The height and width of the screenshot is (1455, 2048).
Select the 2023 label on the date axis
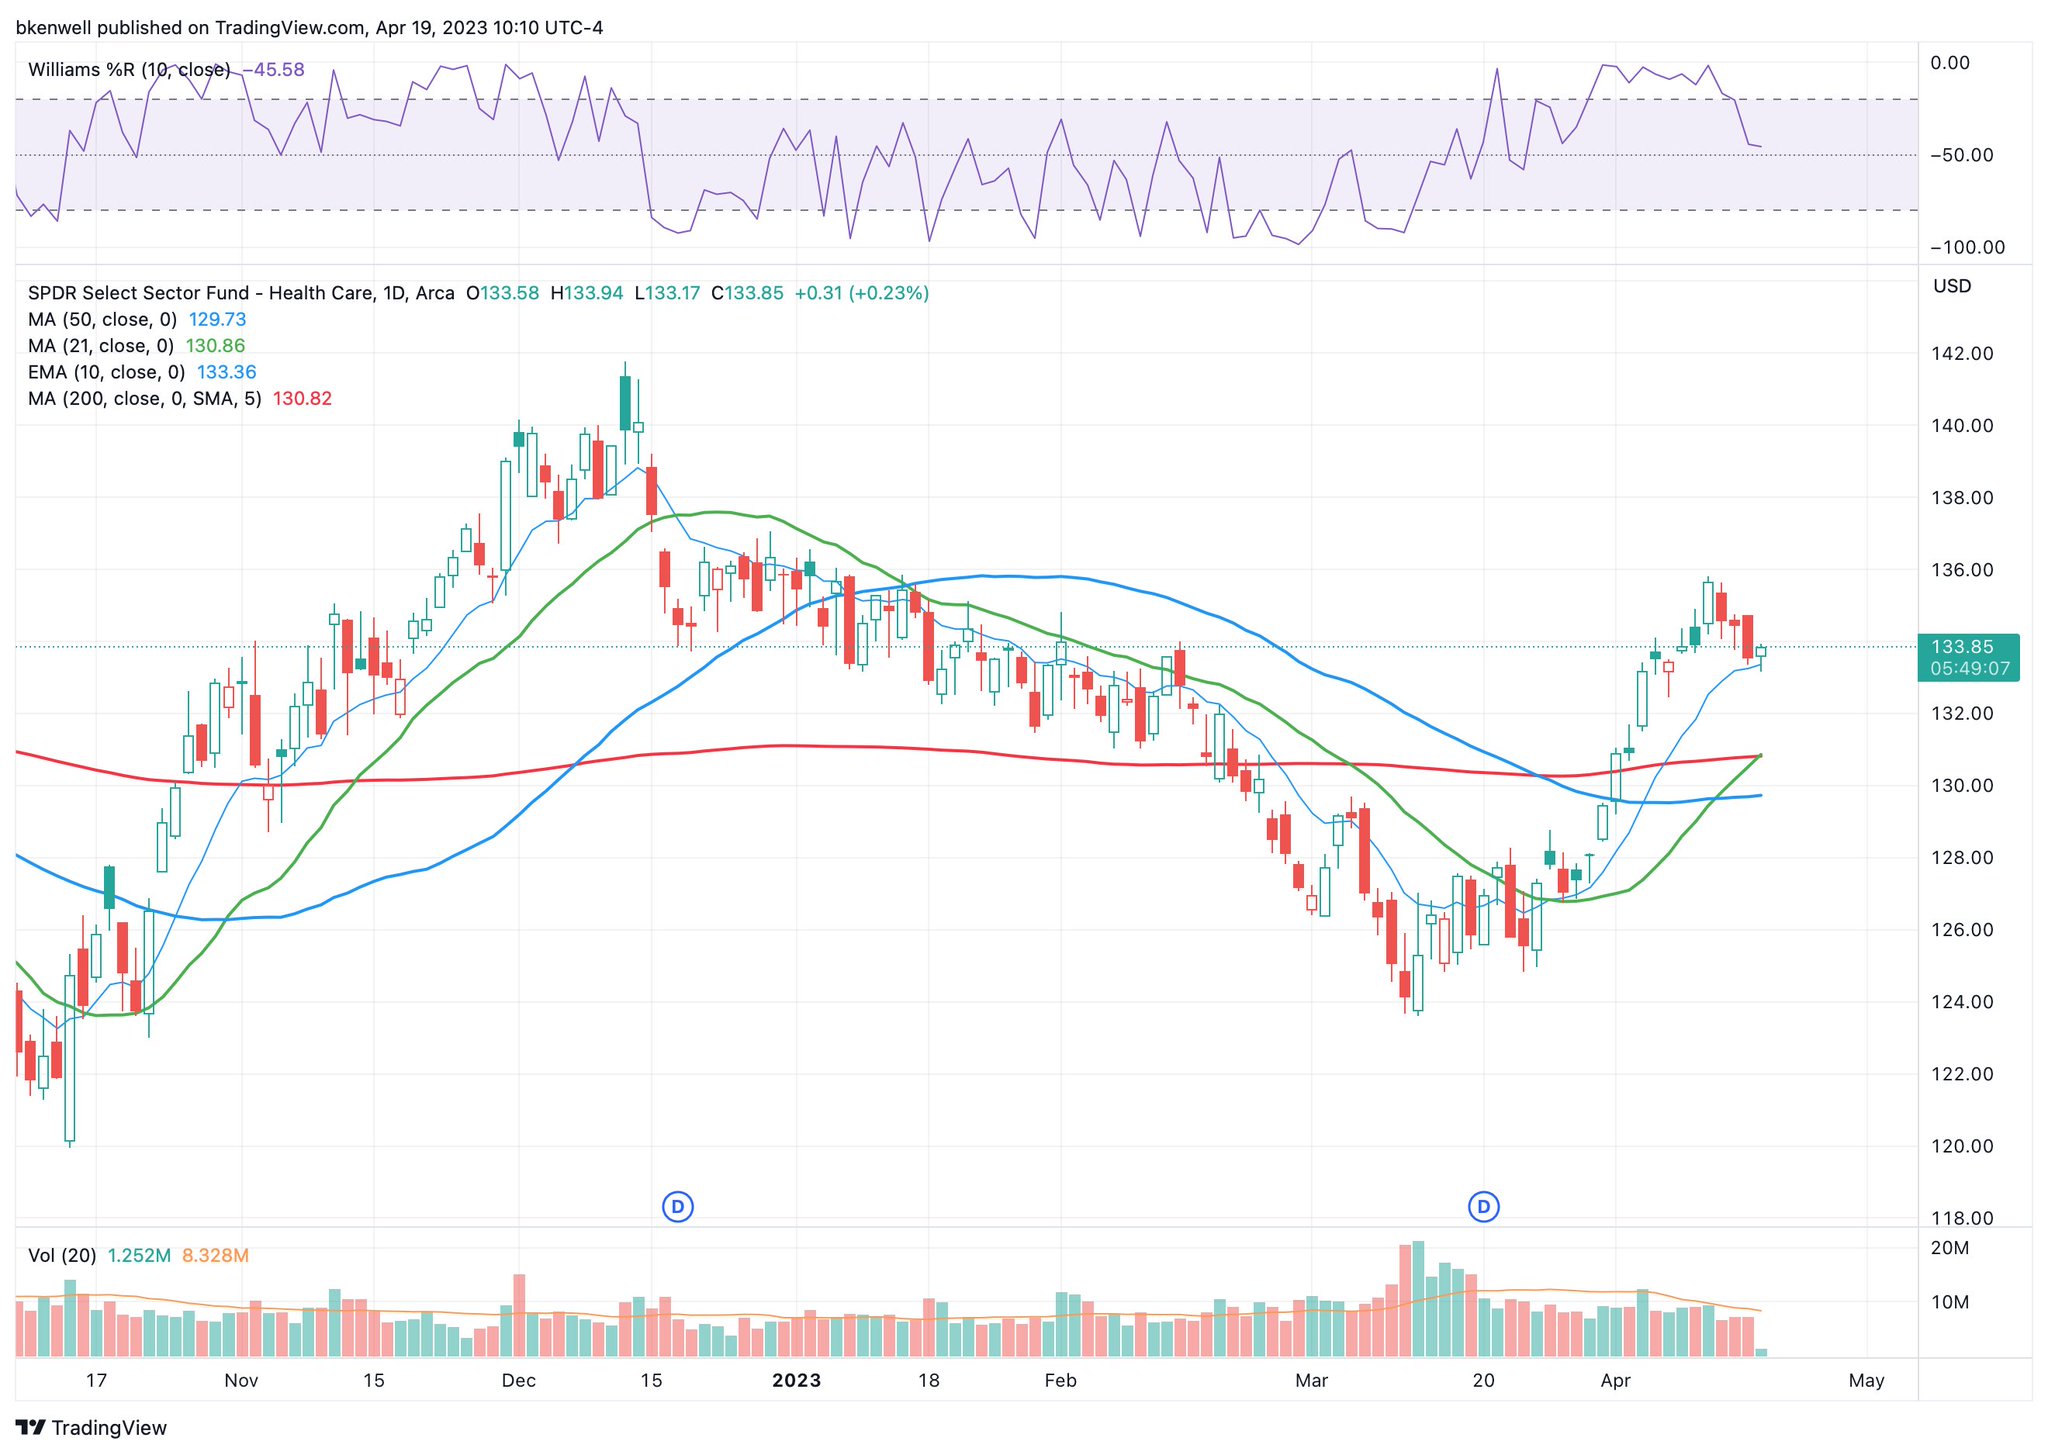(x=797, y=1380)
